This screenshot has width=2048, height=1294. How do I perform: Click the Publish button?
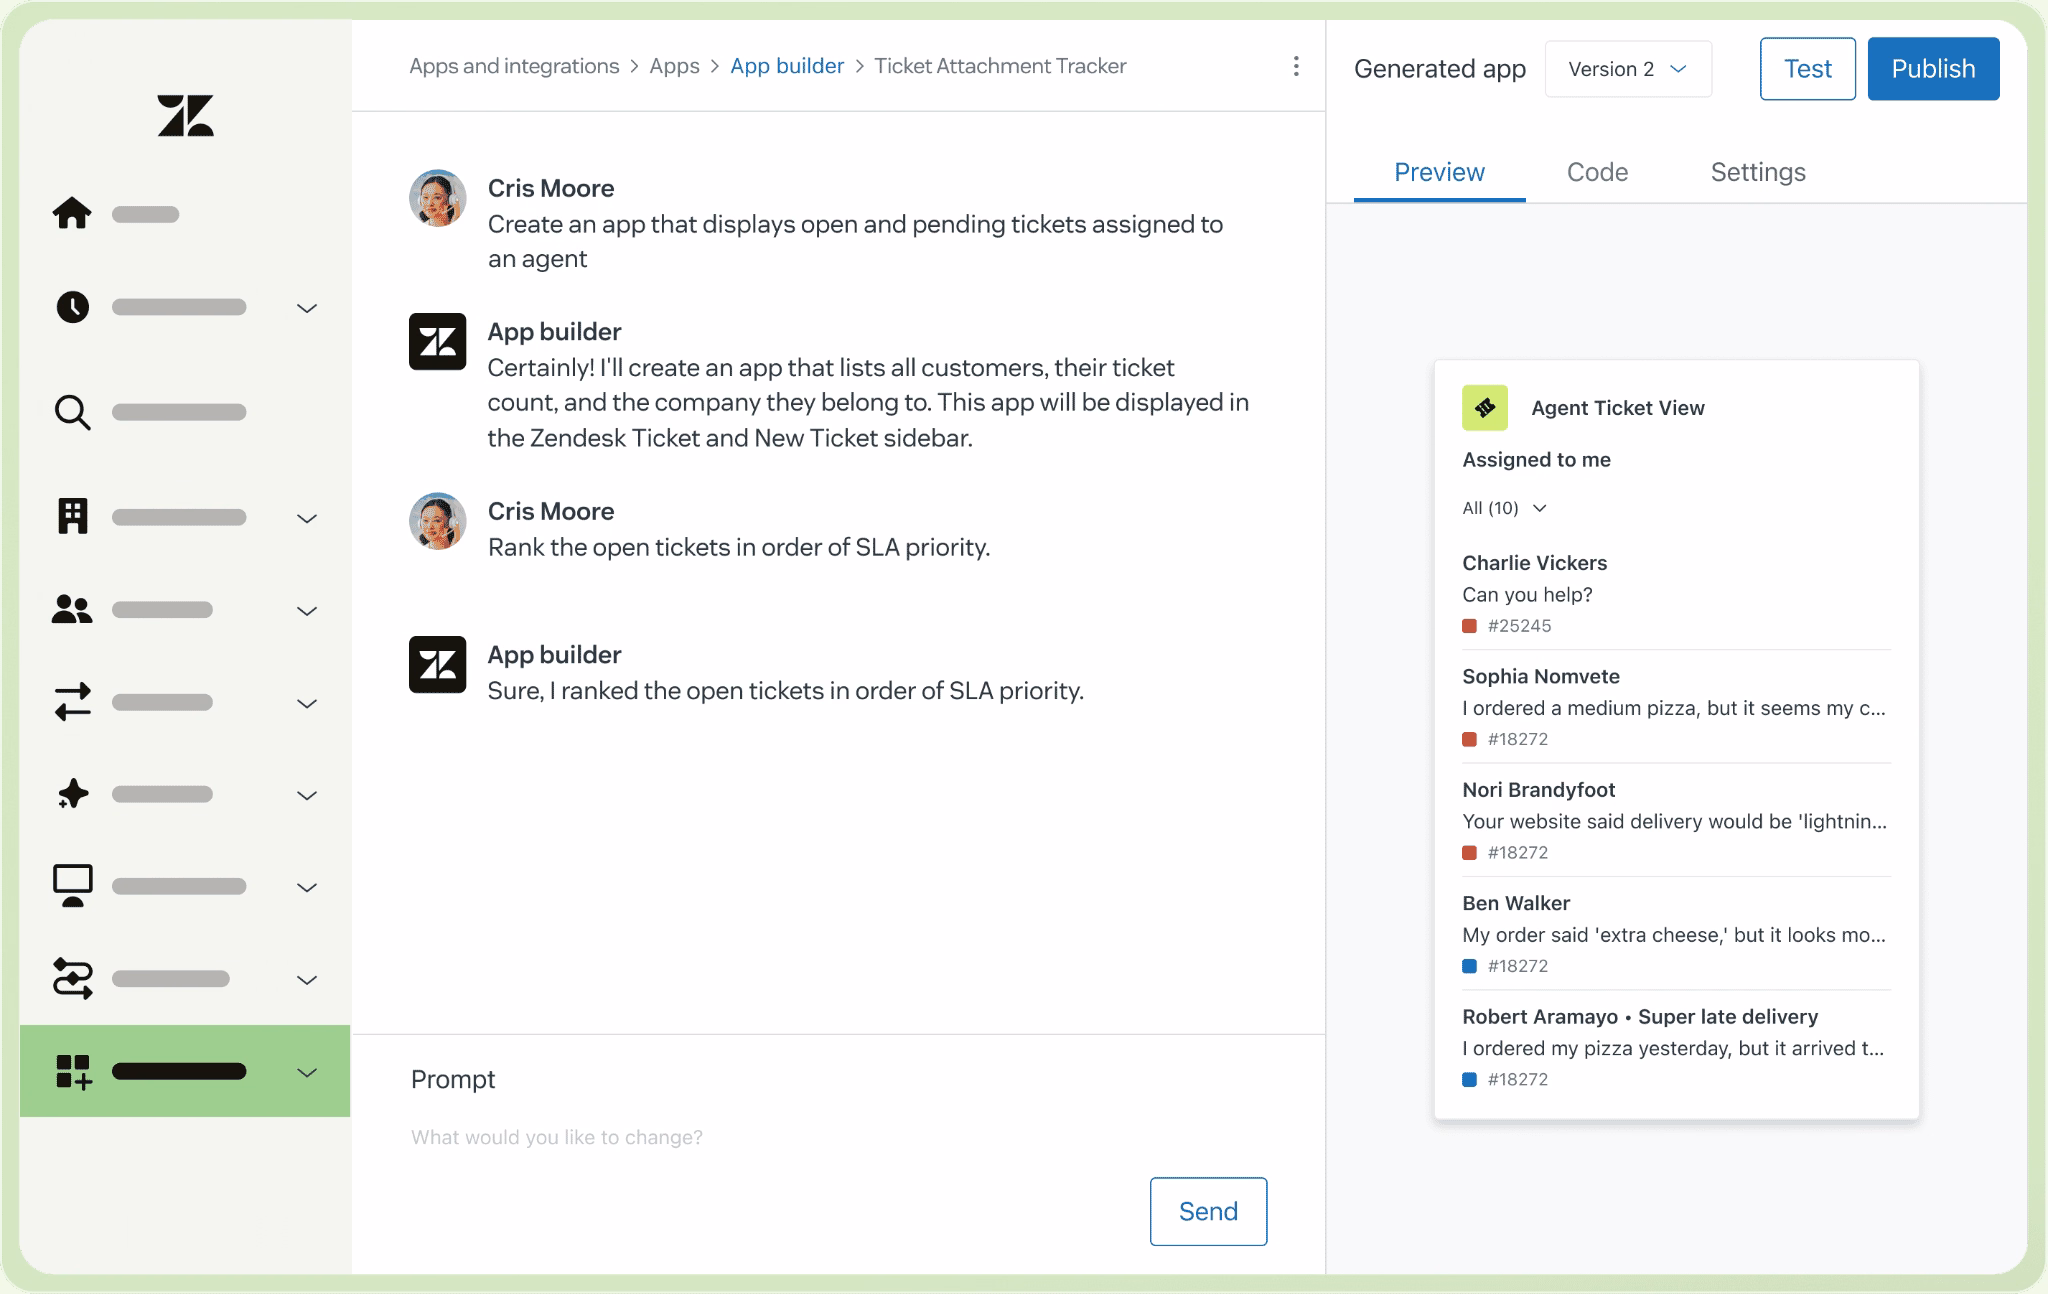[1932, 68]
